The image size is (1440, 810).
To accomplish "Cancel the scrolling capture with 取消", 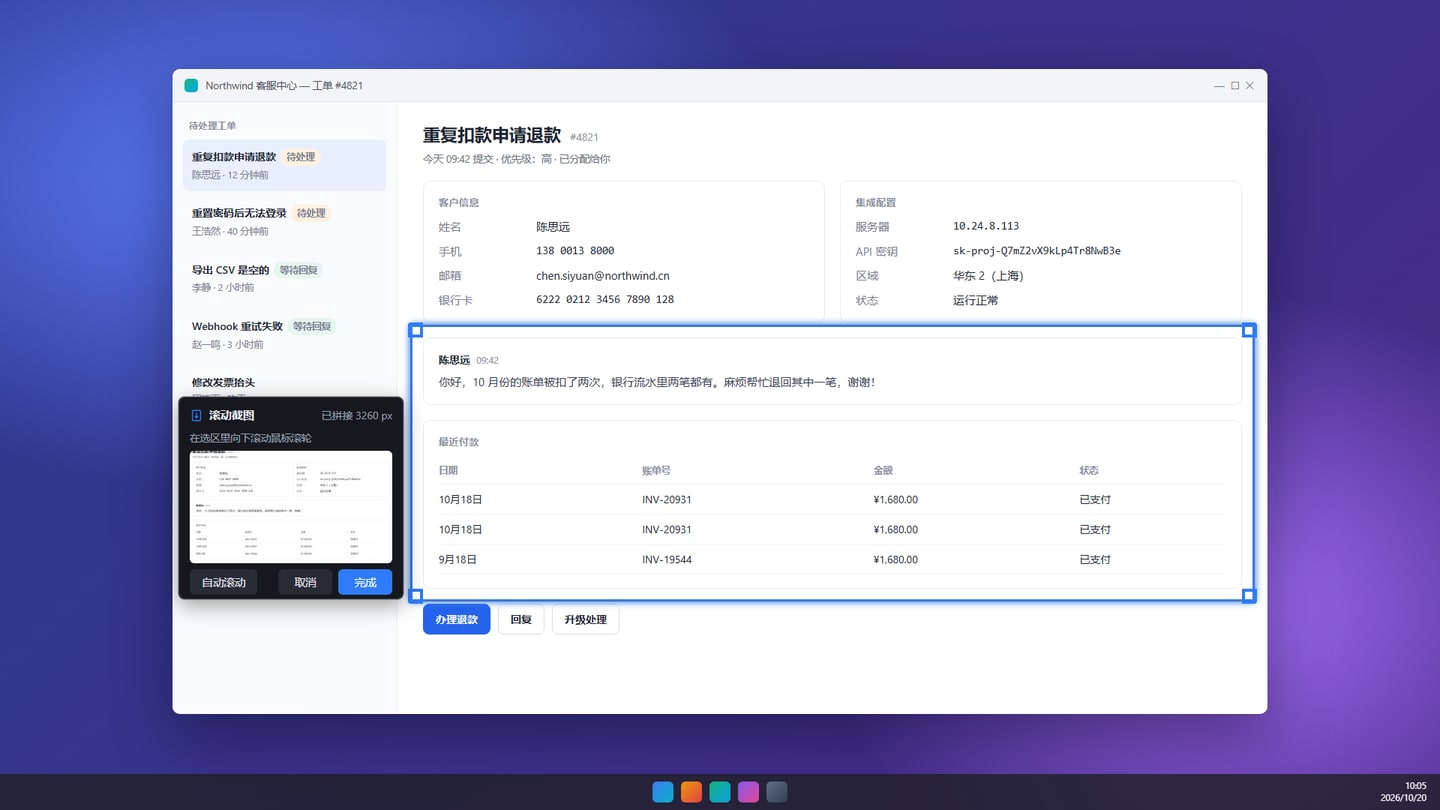I will click(305, 582).
